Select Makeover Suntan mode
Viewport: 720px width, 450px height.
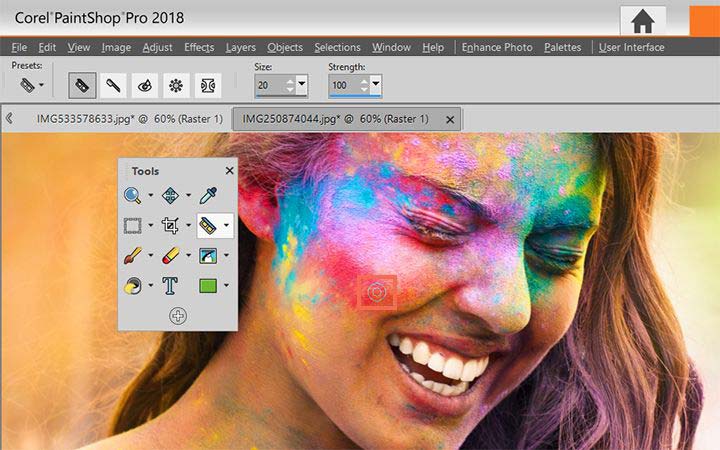pyautogui.click(x=176, y=85)
